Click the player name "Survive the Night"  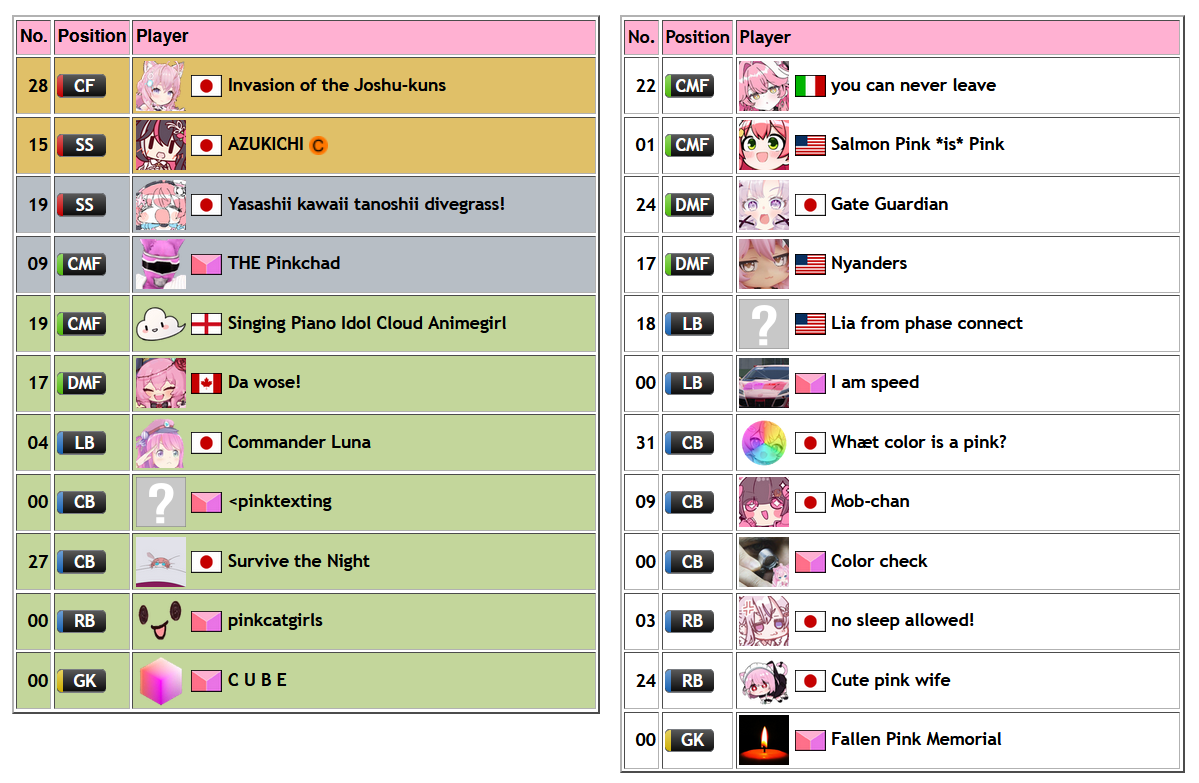[x=298, y=561]
